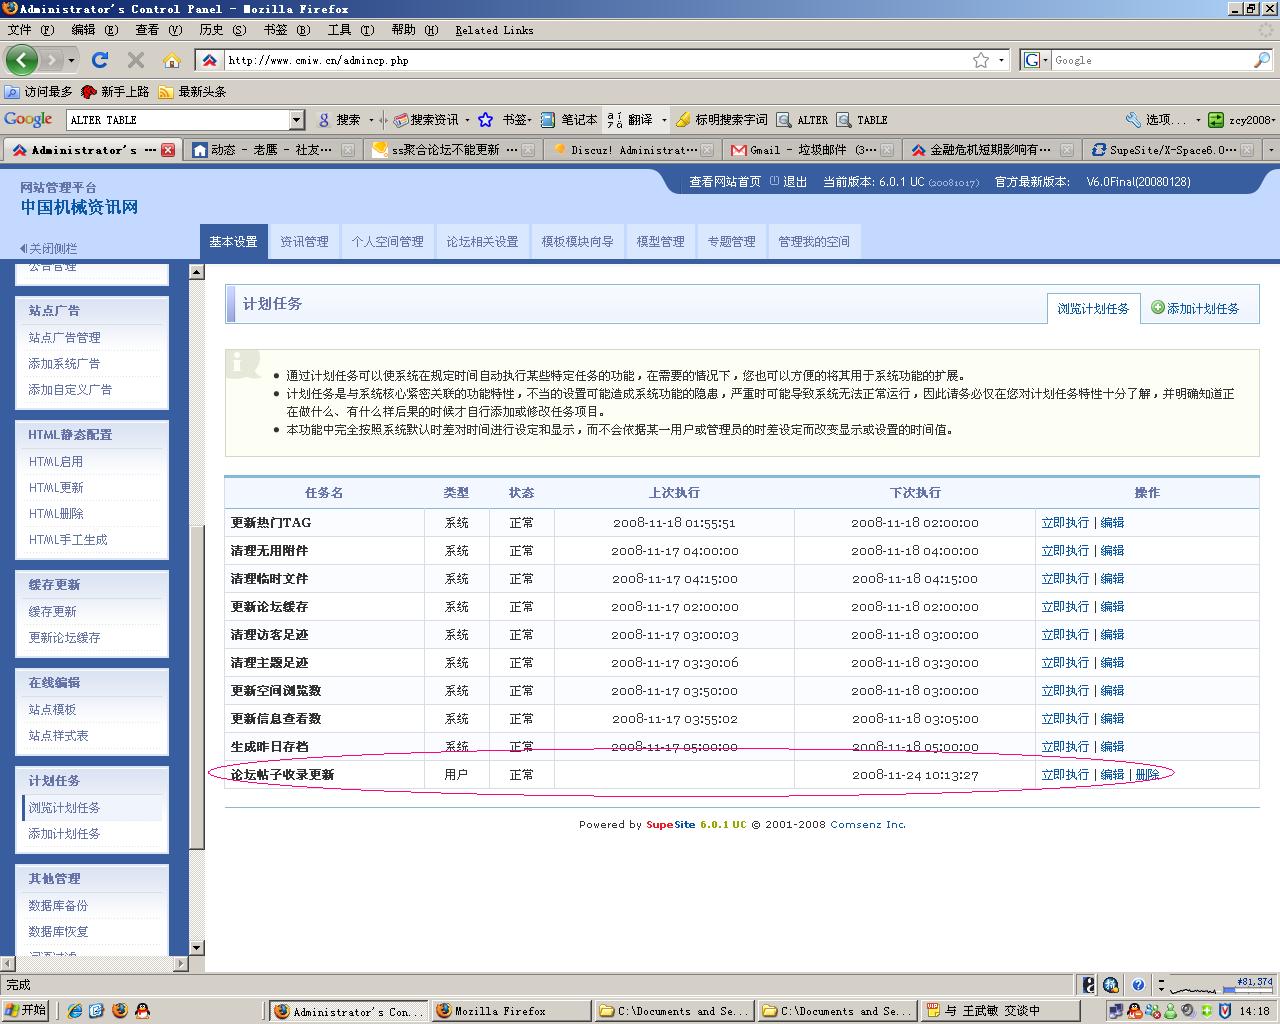Image resolution: width=1280 pixels, height=1024 pixels.
Task: Click the Google search box in navigation bar
Action: 1150,60
